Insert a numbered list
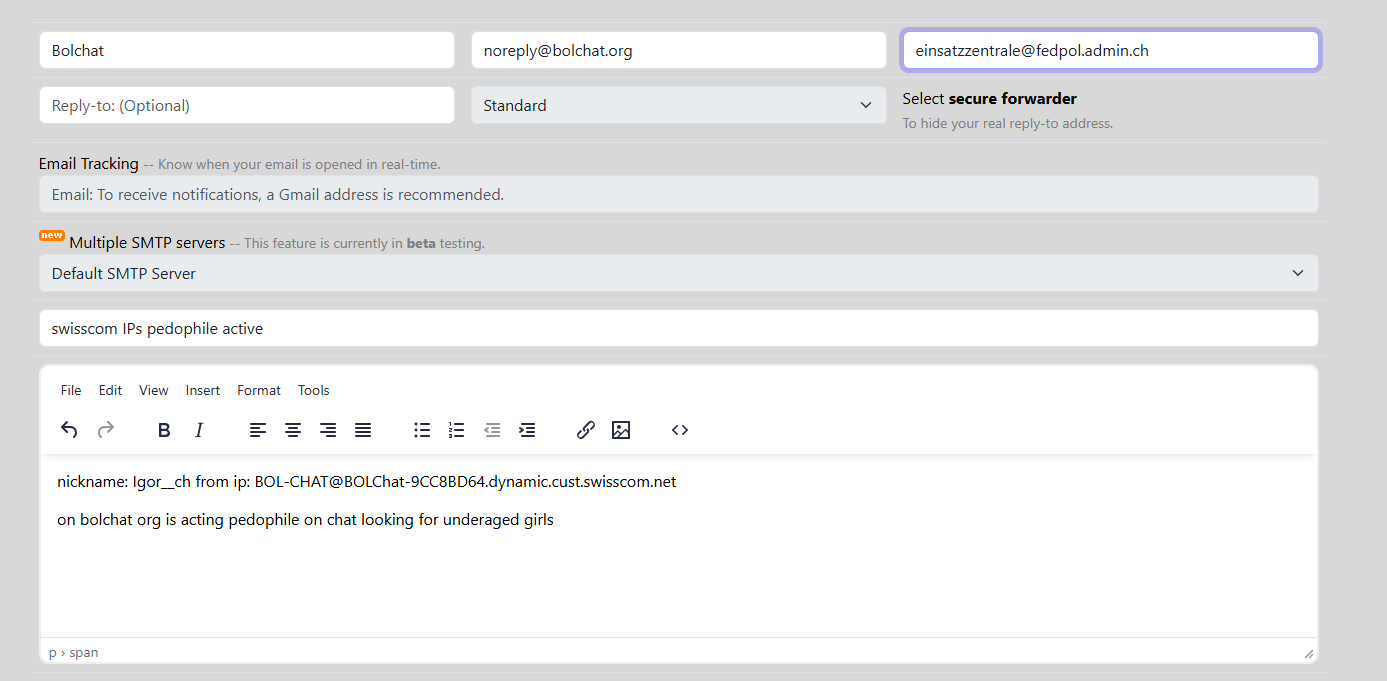The image size is (1387, 681). pos(457,430)
